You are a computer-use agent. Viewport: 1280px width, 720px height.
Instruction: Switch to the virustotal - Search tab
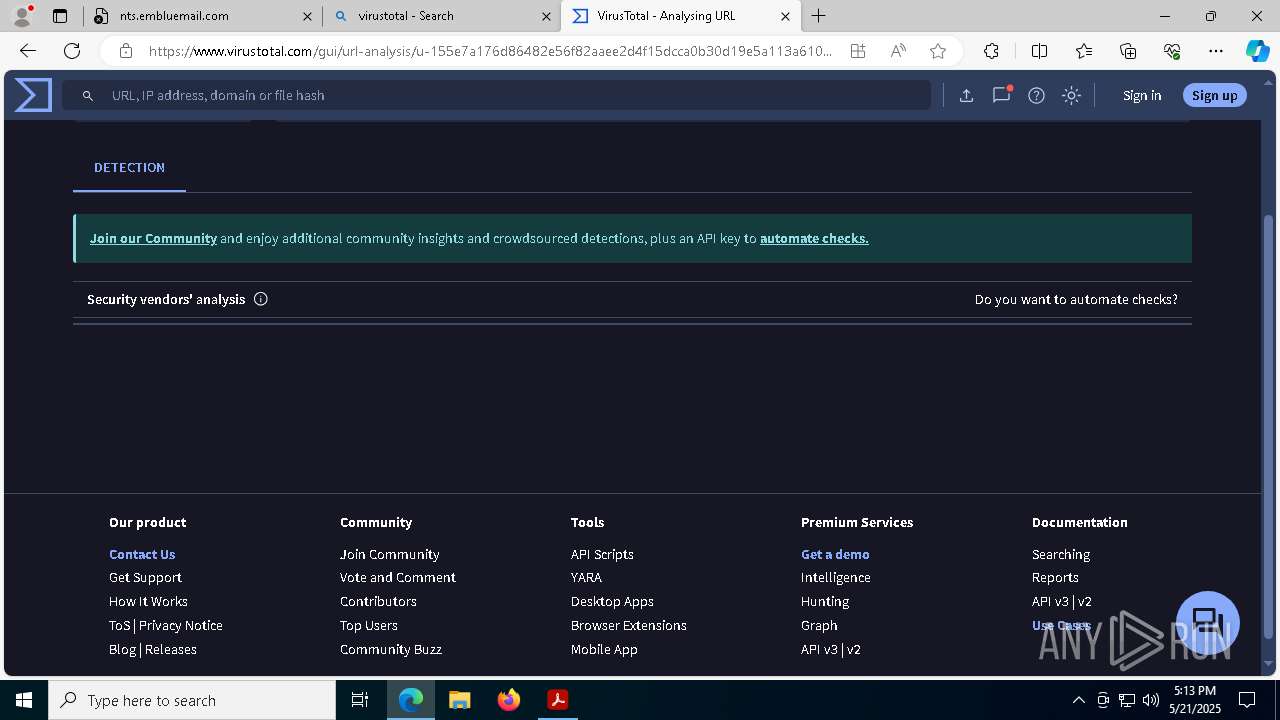441,16
